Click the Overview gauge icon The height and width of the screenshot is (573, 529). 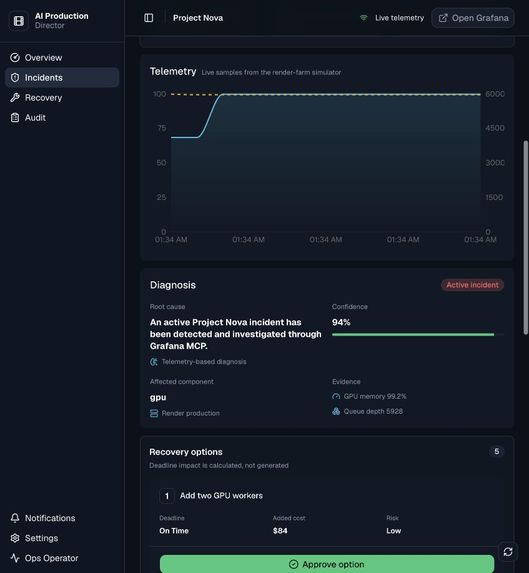point(15,58)
